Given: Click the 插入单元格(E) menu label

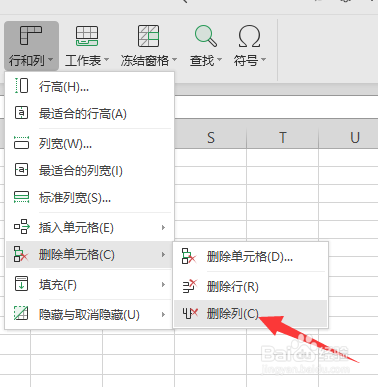Looking at the screenshot, I should click(x=76, y=228).
